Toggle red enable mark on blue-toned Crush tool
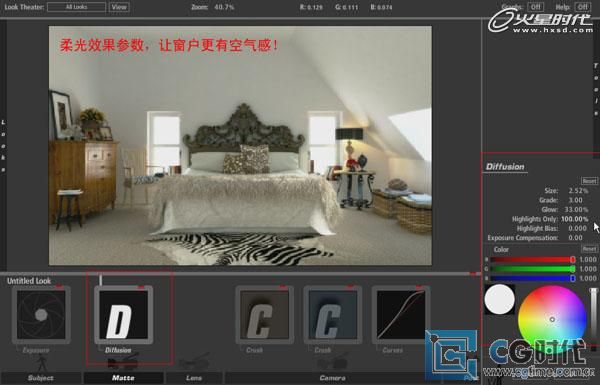This screenshot has width=600, height=385. 351,286
